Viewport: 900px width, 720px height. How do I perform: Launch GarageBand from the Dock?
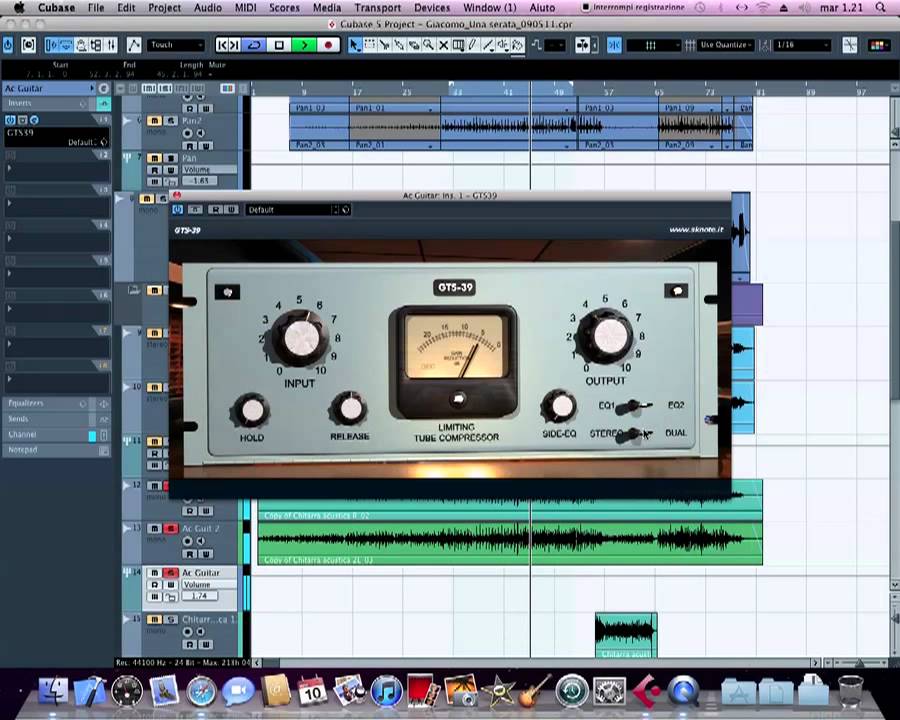coord(534,691)
